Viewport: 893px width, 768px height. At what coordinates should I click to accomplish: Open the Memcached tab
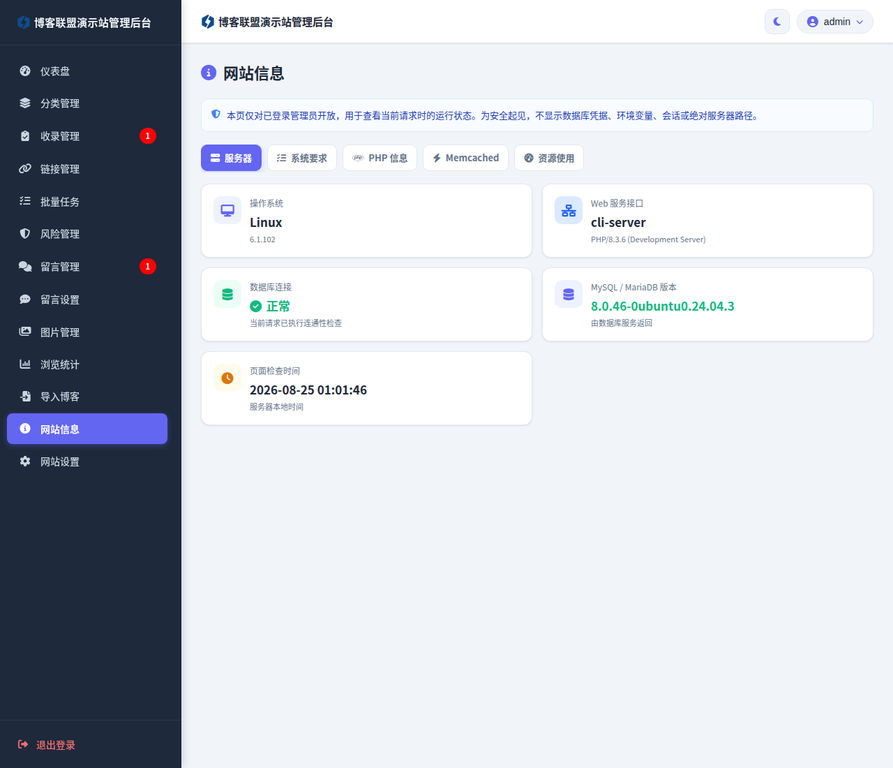(465, 158)
